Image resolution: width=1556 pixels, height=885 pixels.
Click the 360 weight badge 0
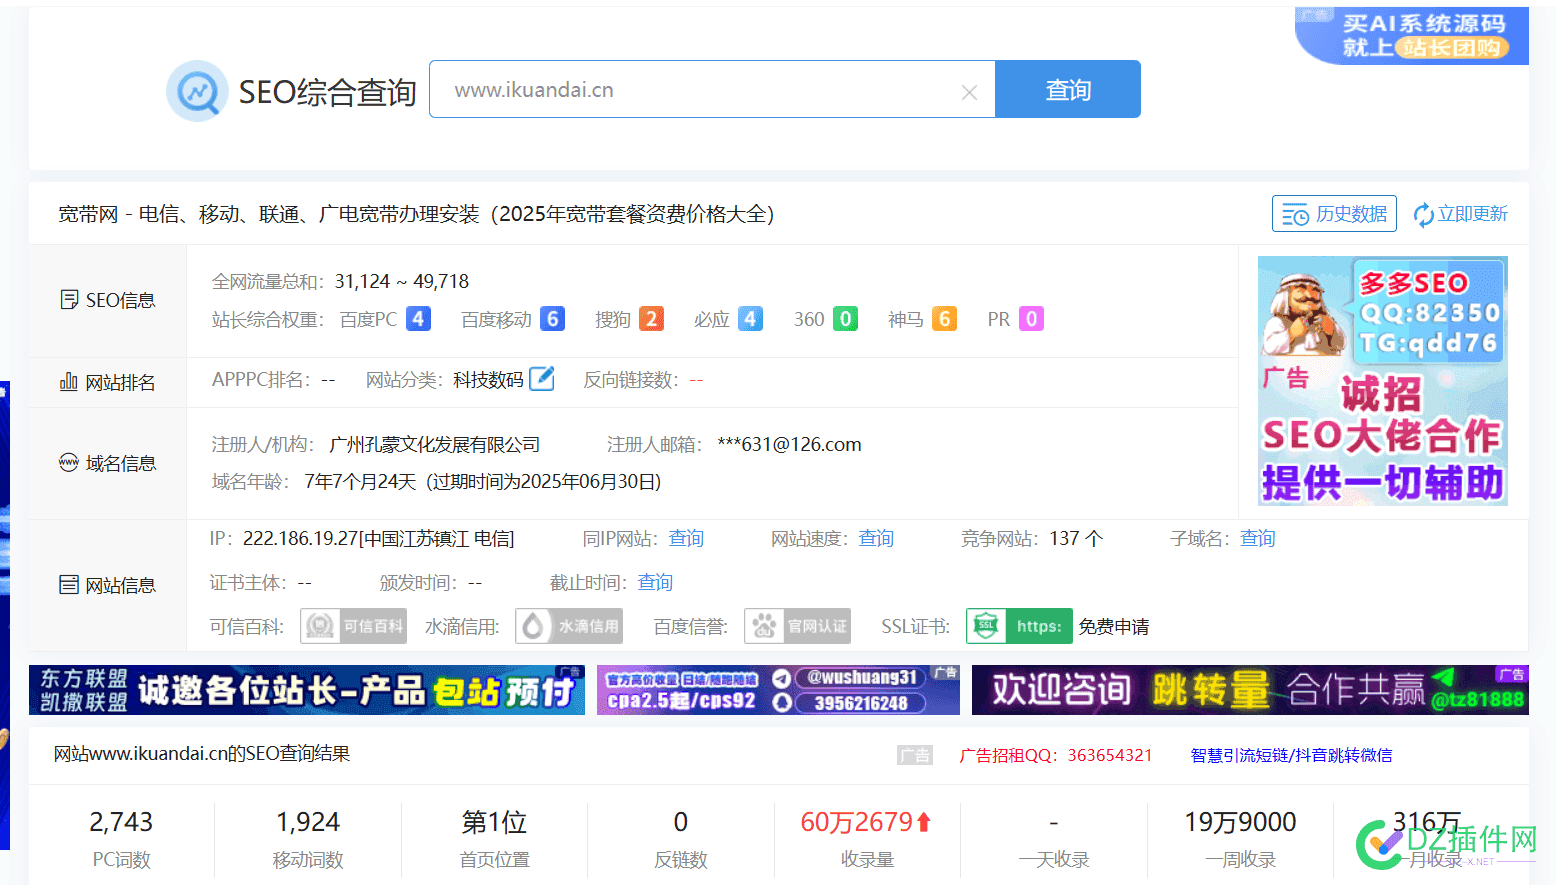(x=846, y=319)
